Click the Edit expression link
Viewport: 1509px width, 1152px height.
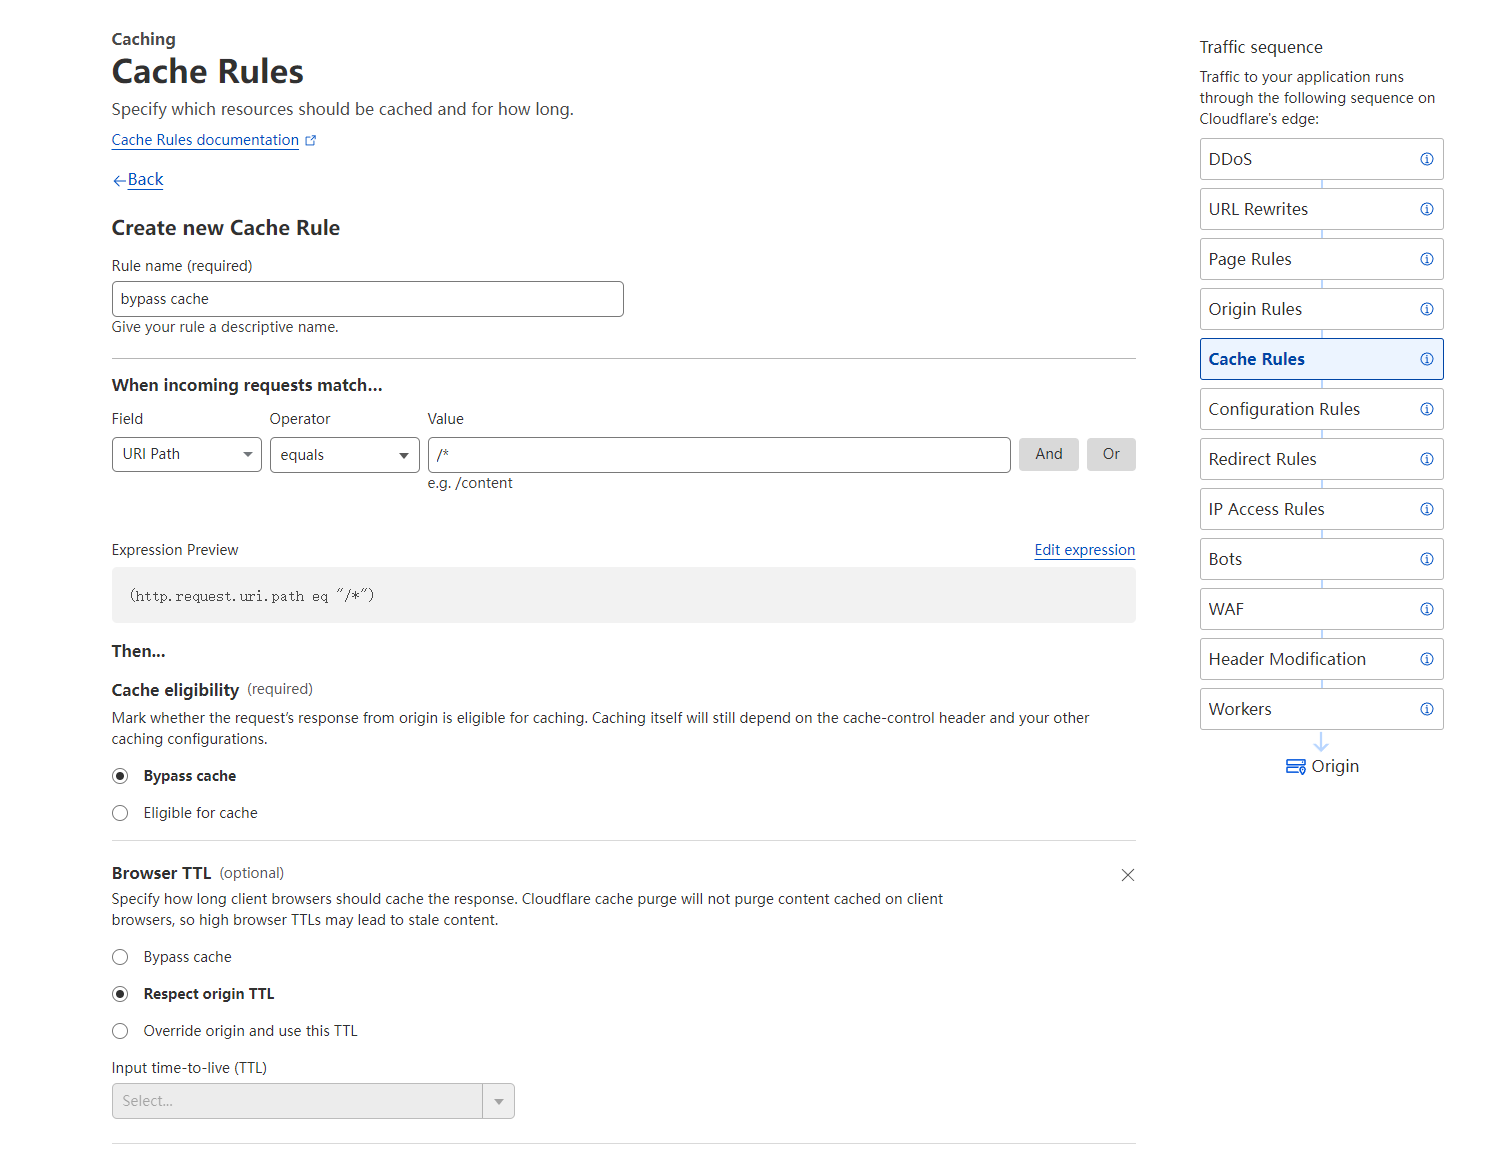coord(1084,550)
